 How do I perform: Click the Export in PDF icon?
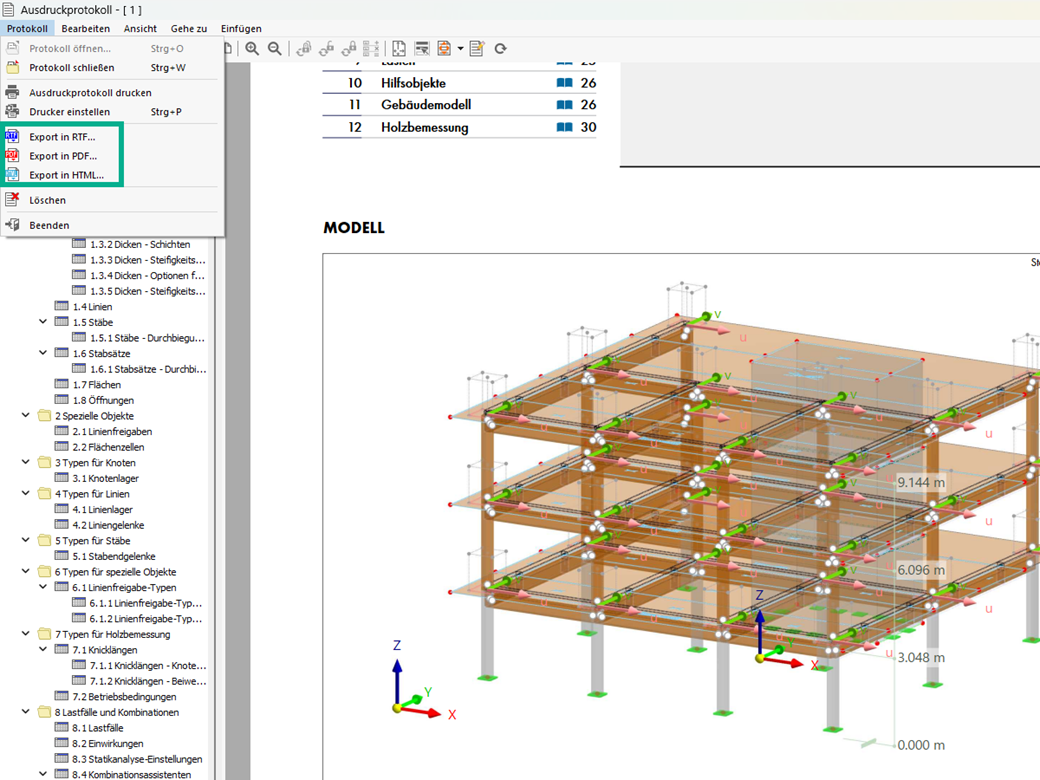coord(12,156)
